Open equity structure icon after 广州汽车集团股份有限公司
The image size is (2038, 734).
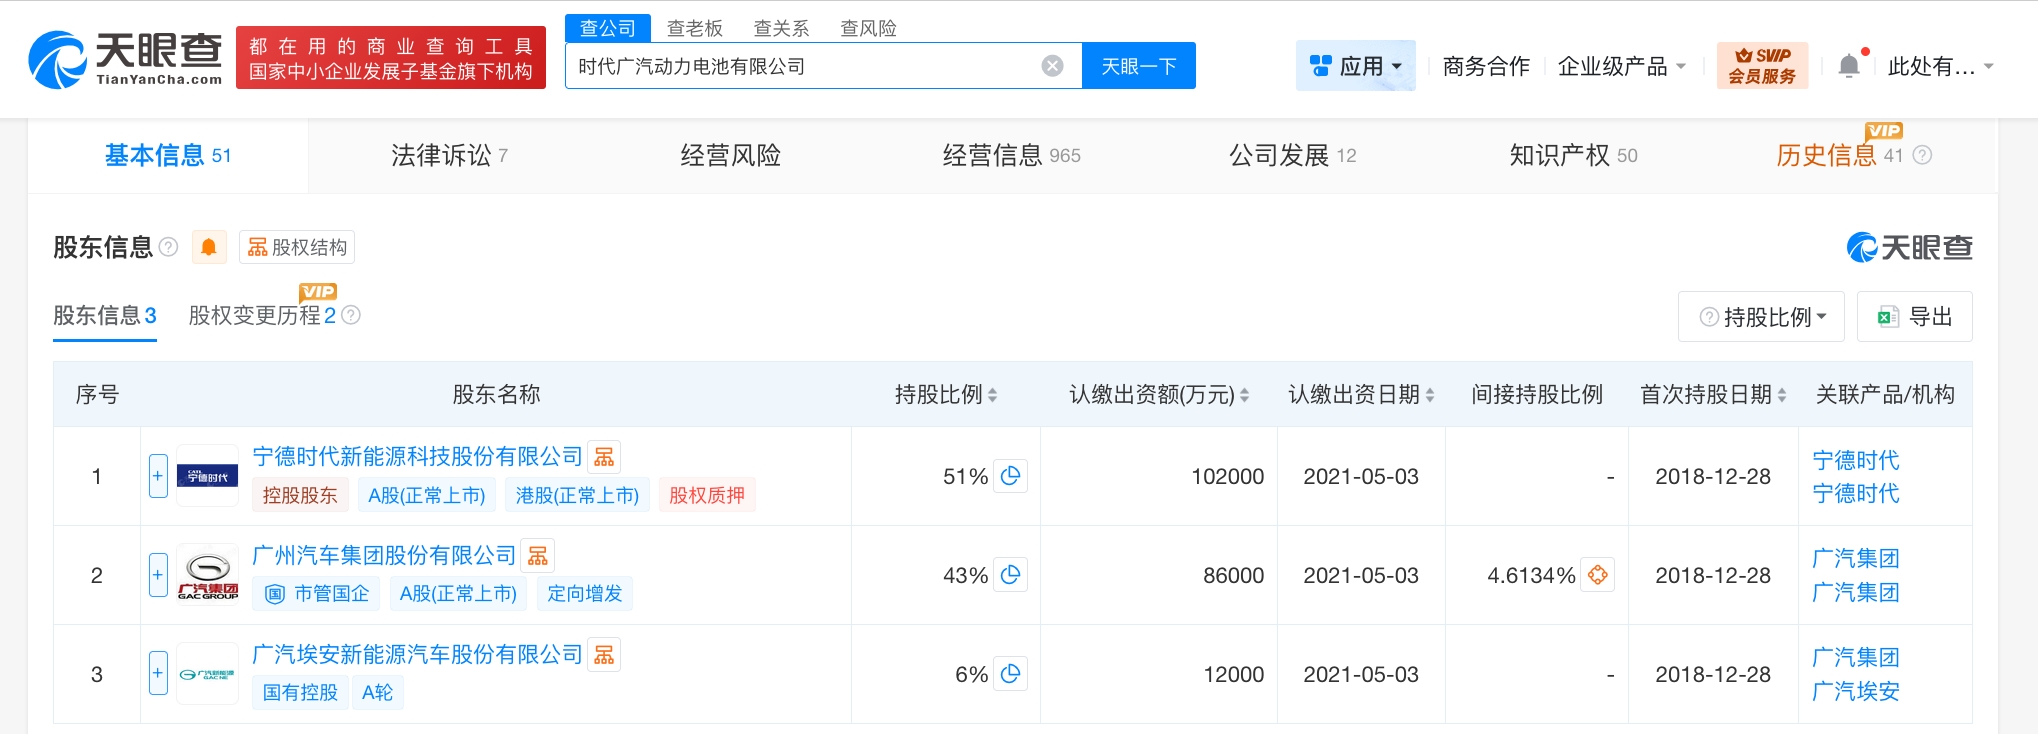tap(538, 556)
